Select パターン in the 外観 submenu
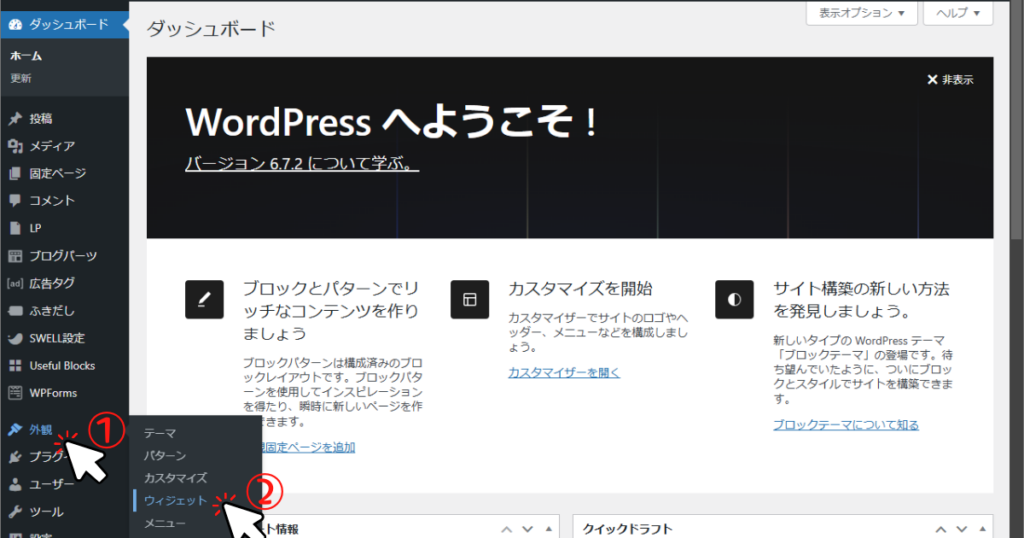1024x538 pixels. 165,456
